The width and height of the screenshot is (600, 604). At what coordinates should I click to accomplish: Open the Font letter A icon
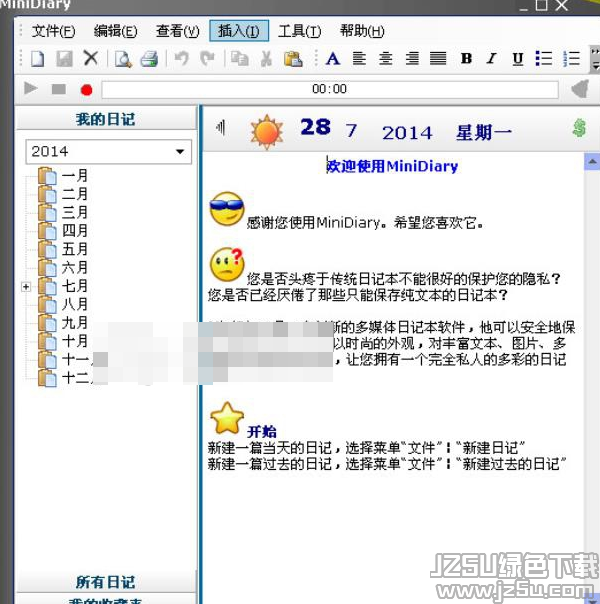click(333, 59)
